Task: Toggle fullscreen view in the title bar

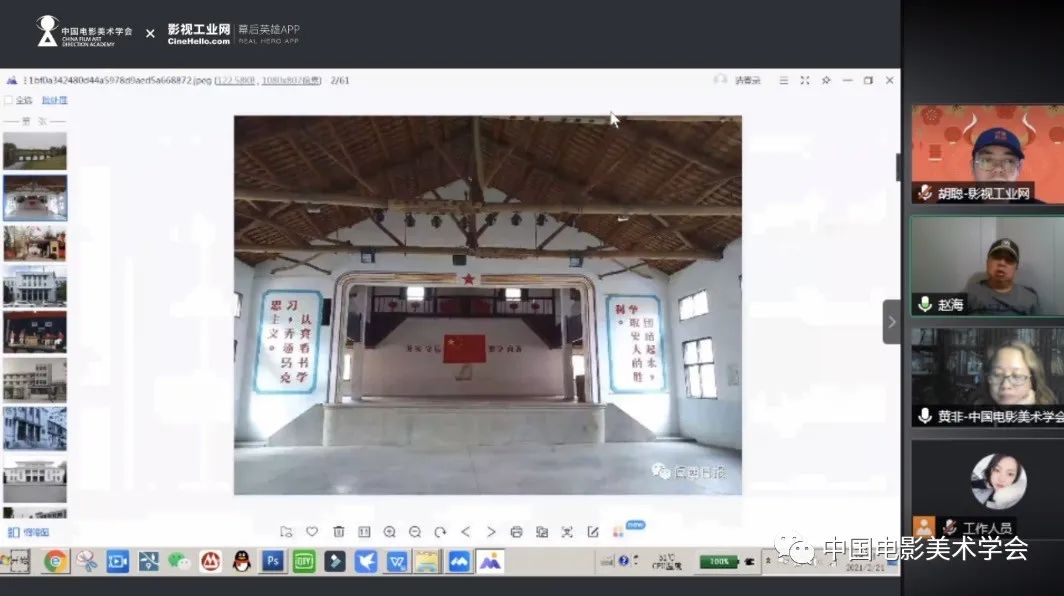Action: point(805,80)
